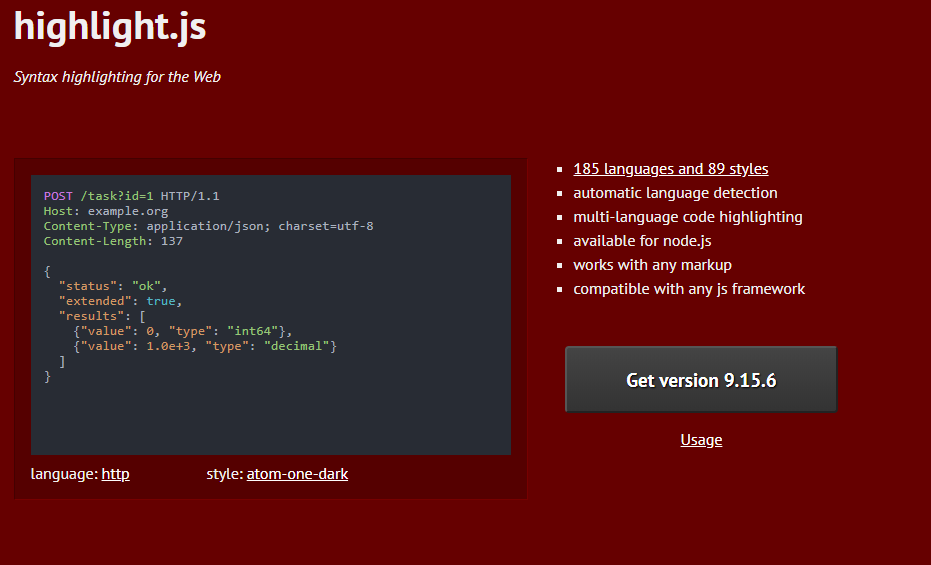Click the 'Host' header name

[58, 211]
